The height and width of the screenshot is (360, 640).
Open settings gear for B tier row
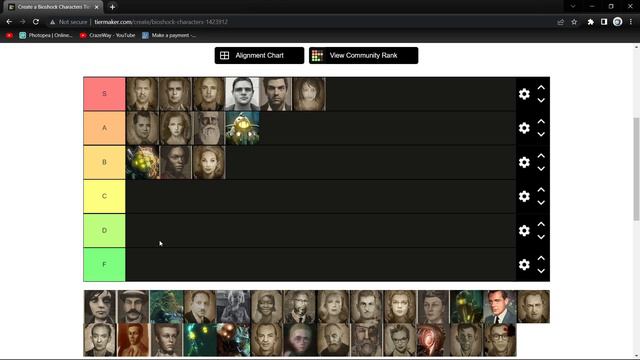click(x=524, y=162)
